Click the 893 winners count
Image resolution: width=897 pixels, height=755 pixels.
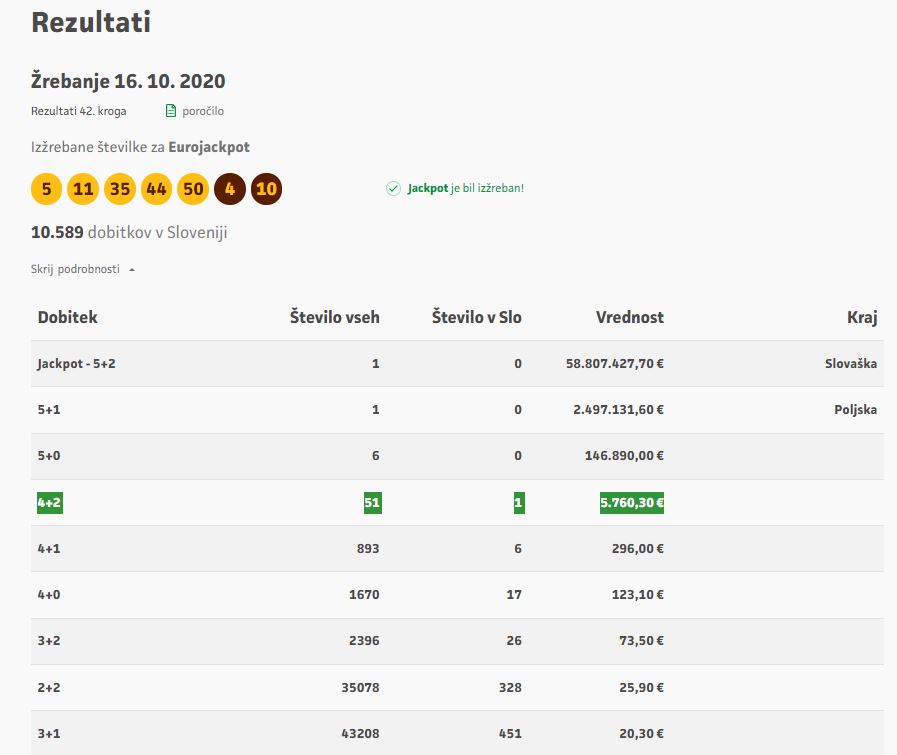[368, 549]
